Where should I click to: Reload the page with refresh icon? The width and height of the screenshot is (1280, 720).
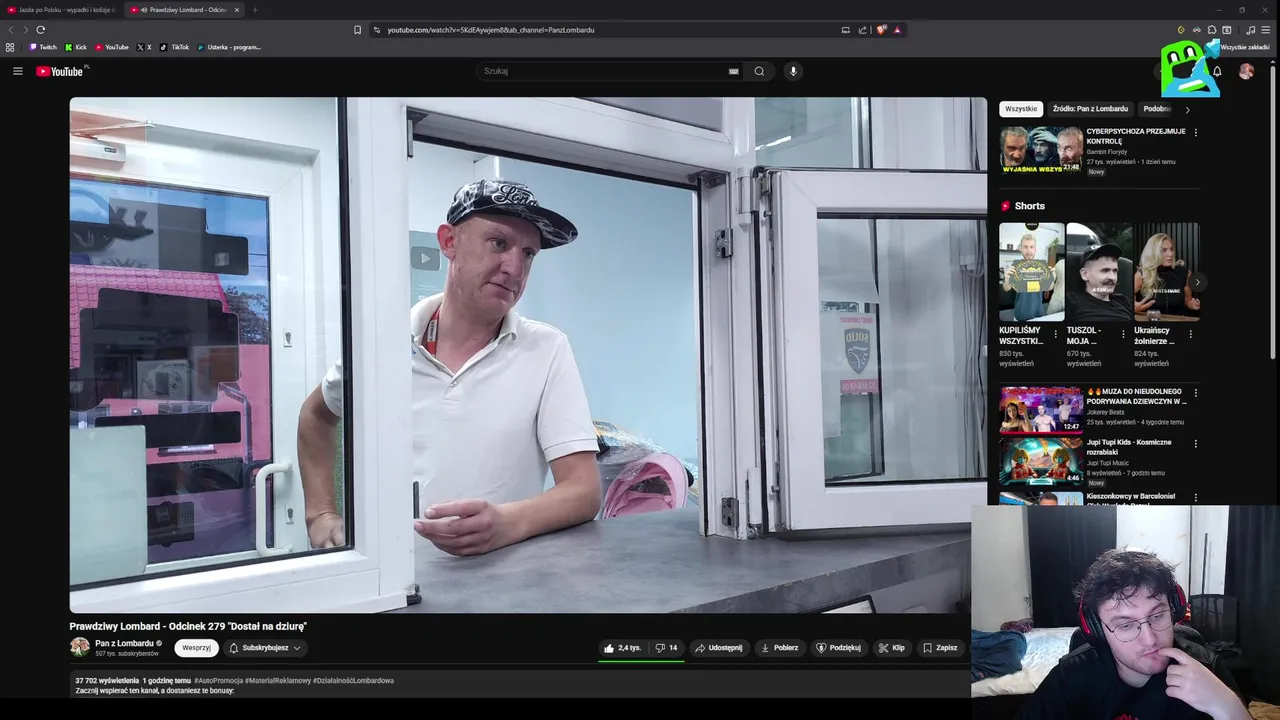[x=40, y=30]
